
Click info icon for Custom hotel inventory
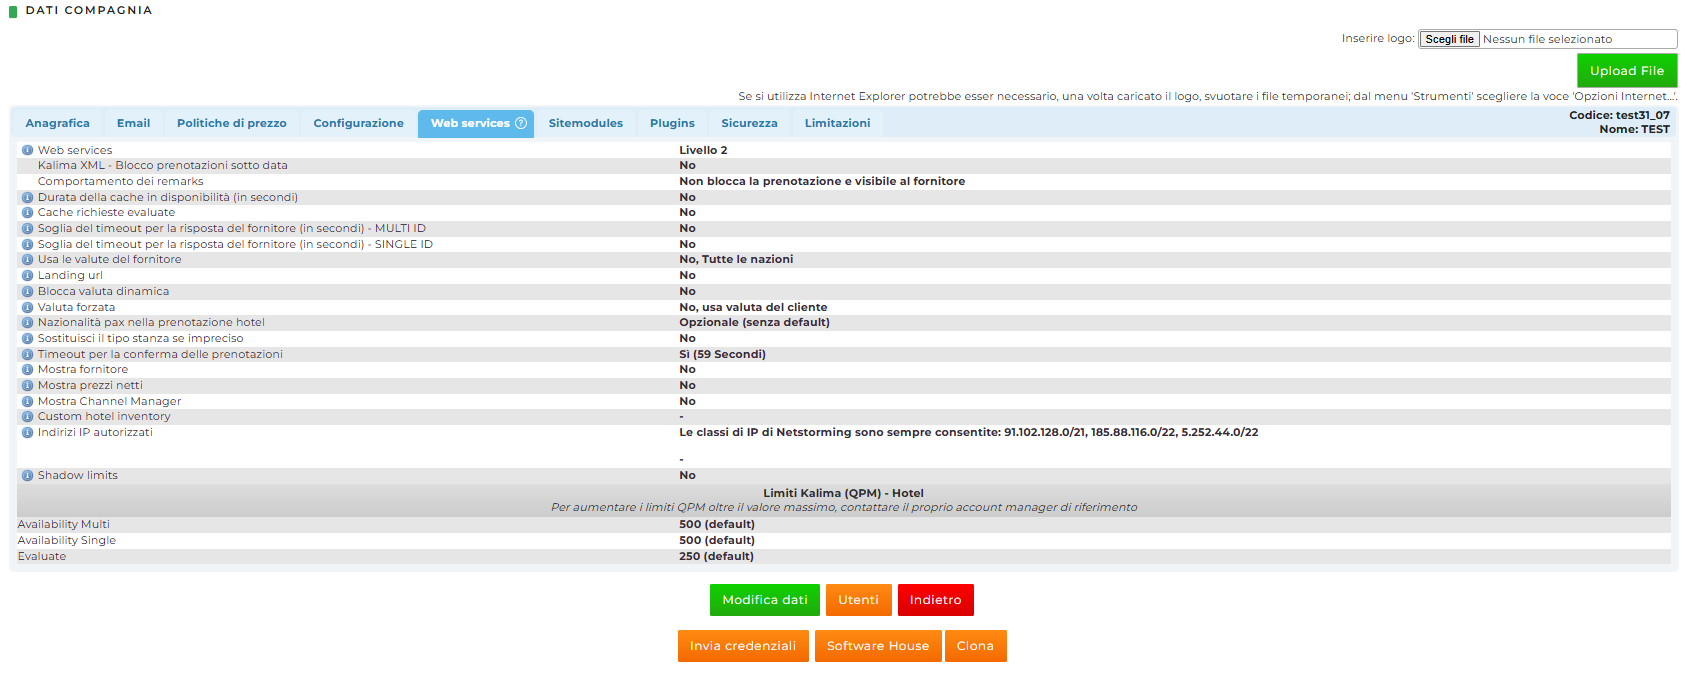point(27,416)
